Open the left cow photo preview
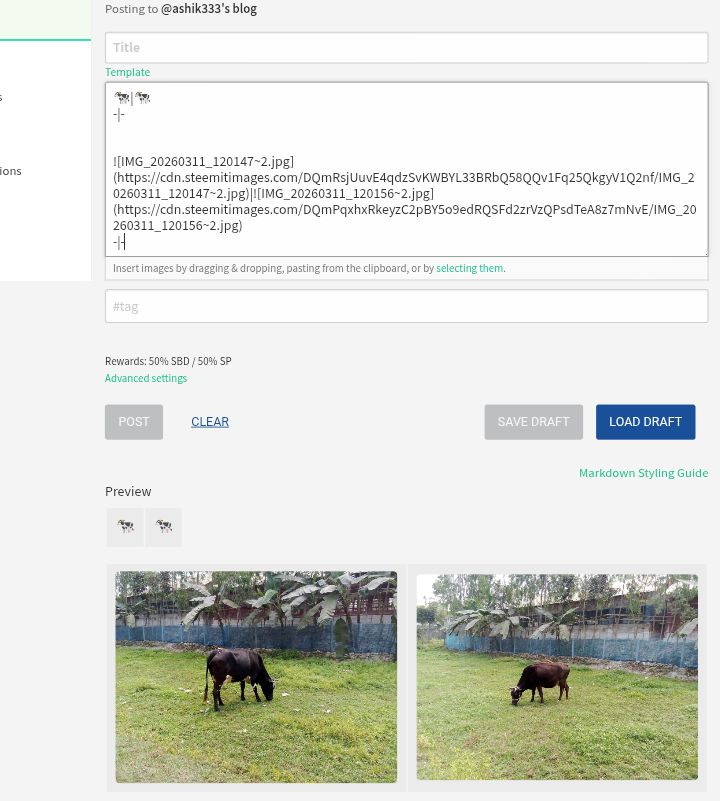The height and width of the screenshot is (801, 720). 256,677
